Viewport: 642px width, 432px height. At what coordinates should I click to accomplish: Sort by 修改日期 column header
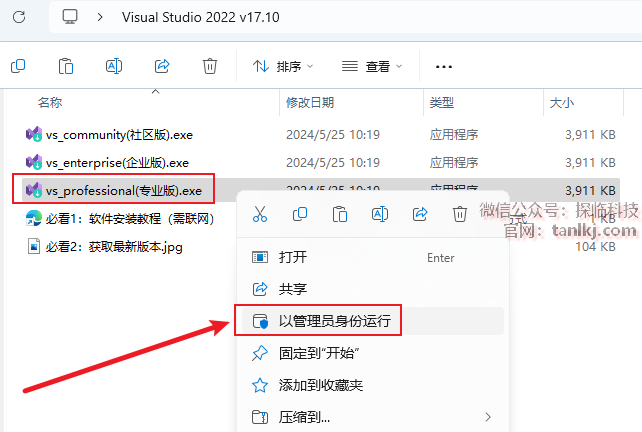pyautogui.click(x=310, y=102)
